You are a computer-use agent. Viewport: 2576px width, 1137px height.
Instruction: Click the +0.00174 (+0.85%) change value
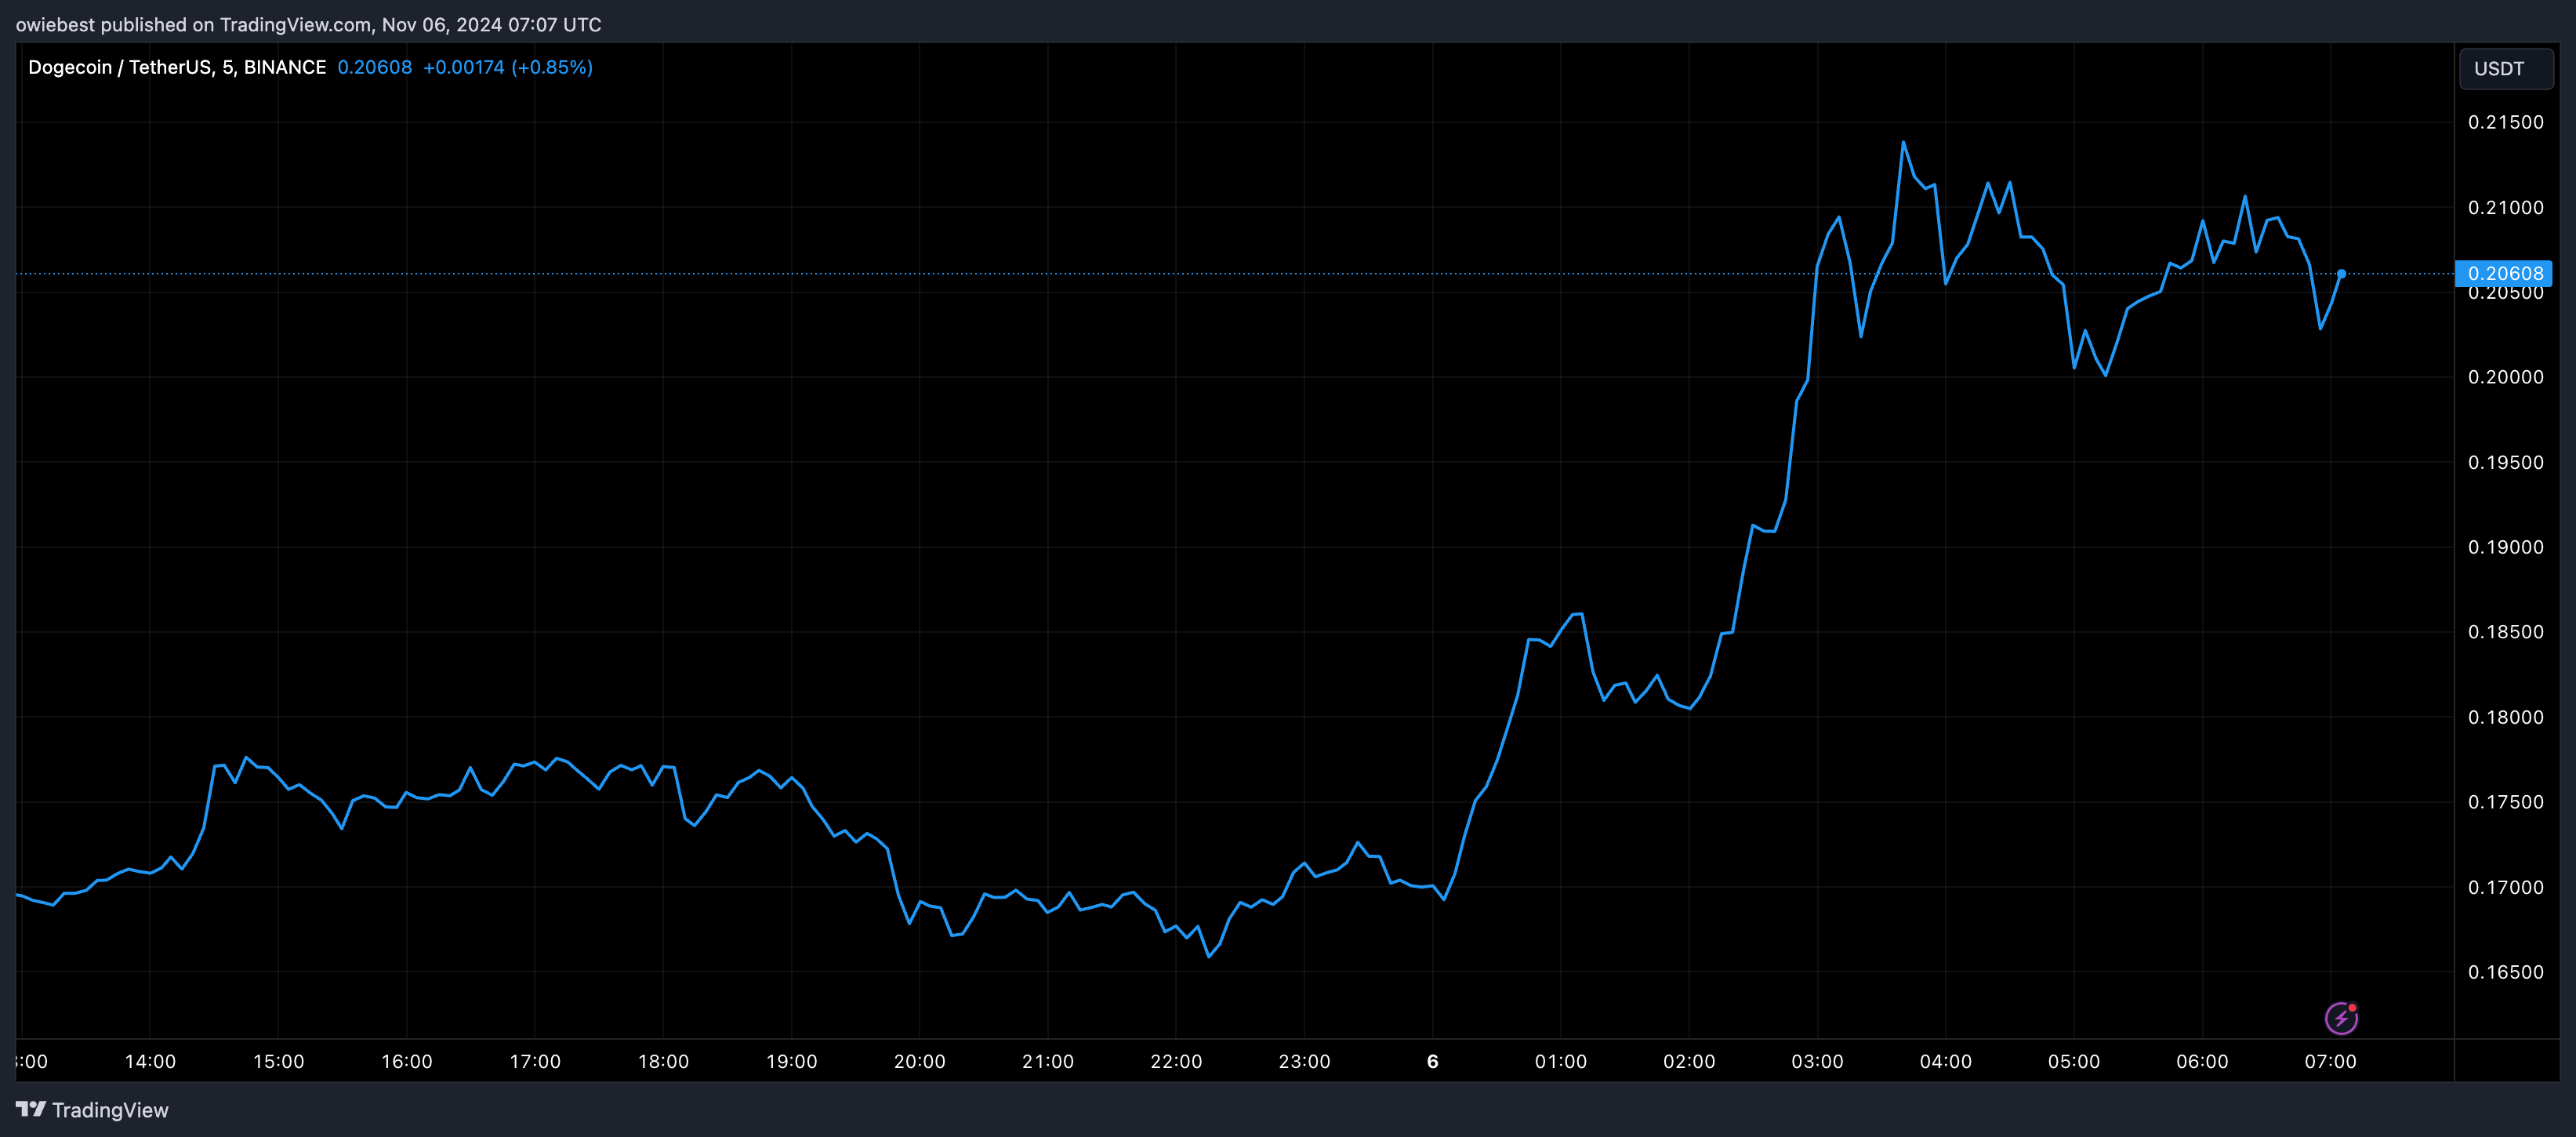click(x=508, y=67)
